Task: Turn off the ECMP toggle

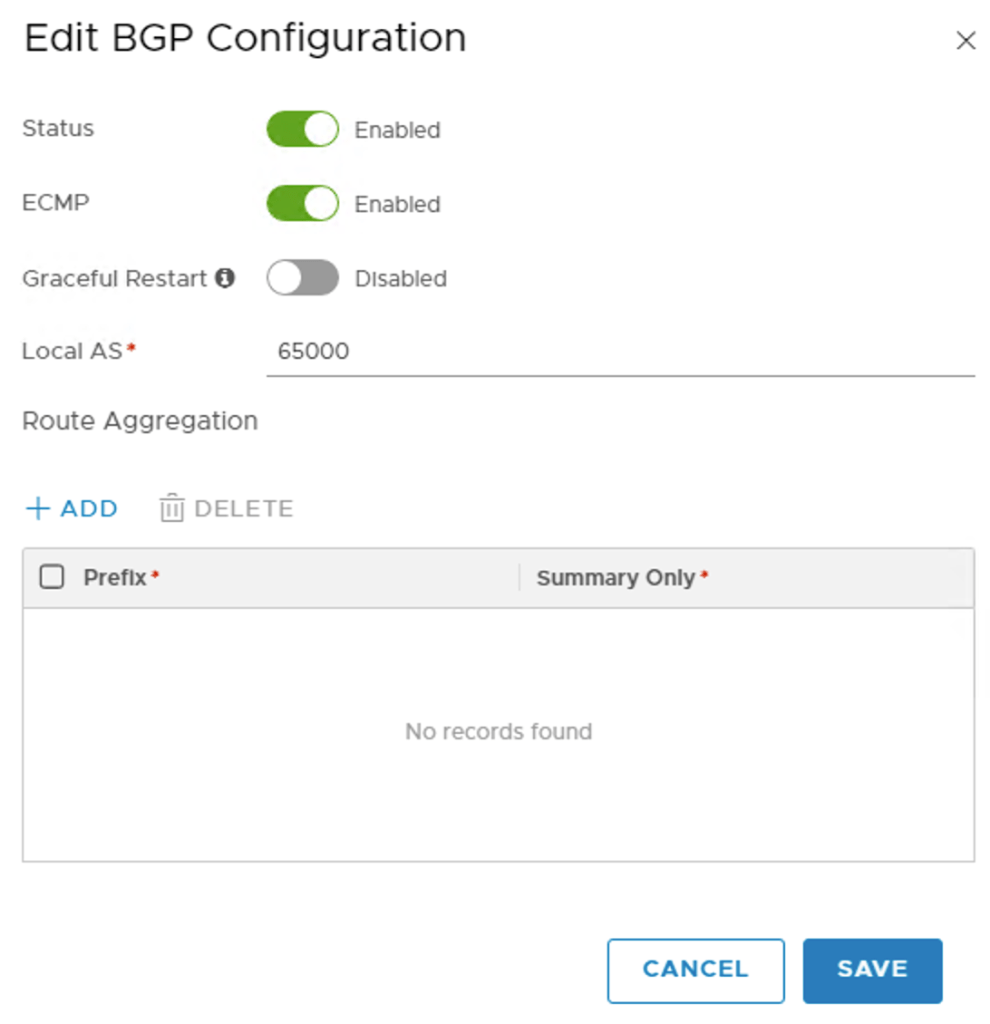Action: point(302,204)
